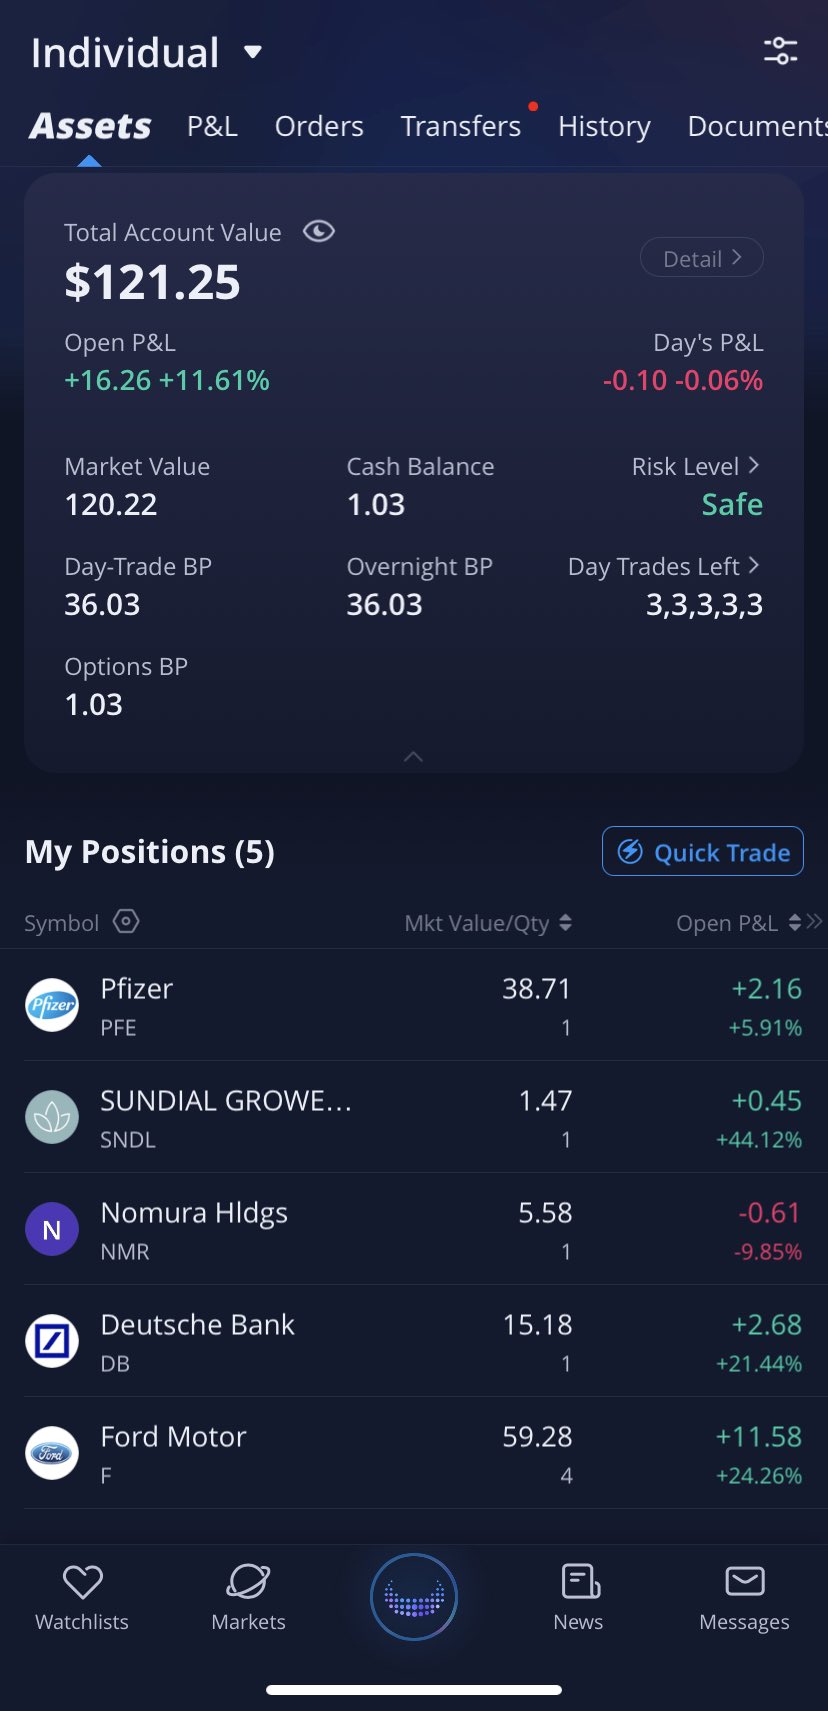Toggle account value visibility eye icon
Screen dimensions: 828x1711
tap(318, 232)
